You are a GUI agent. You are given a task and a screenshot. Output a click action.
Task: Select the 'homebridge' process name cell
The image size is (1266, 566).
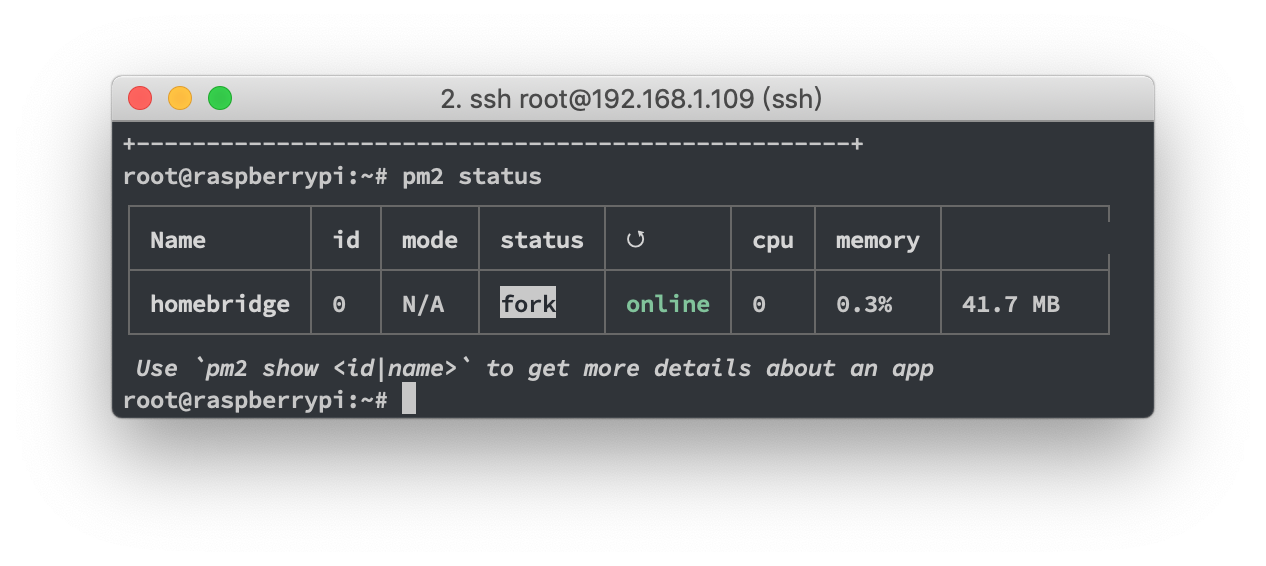tap(220, 304)
